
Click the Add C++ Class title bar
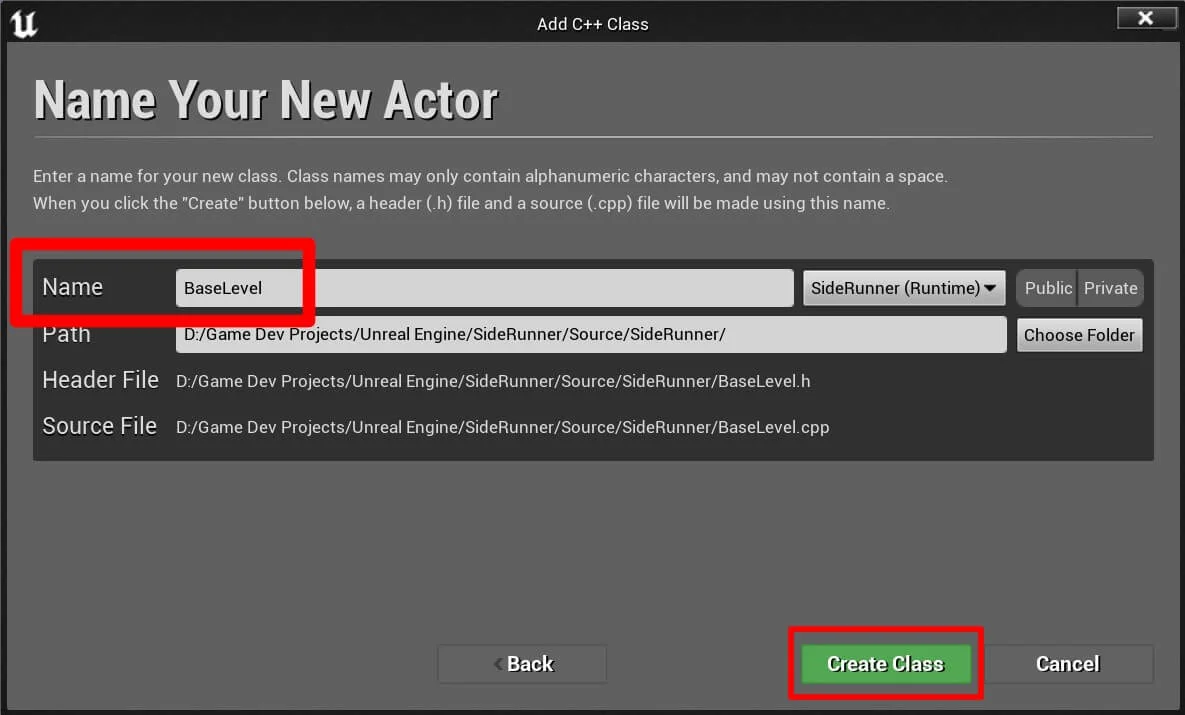point(592,24)
